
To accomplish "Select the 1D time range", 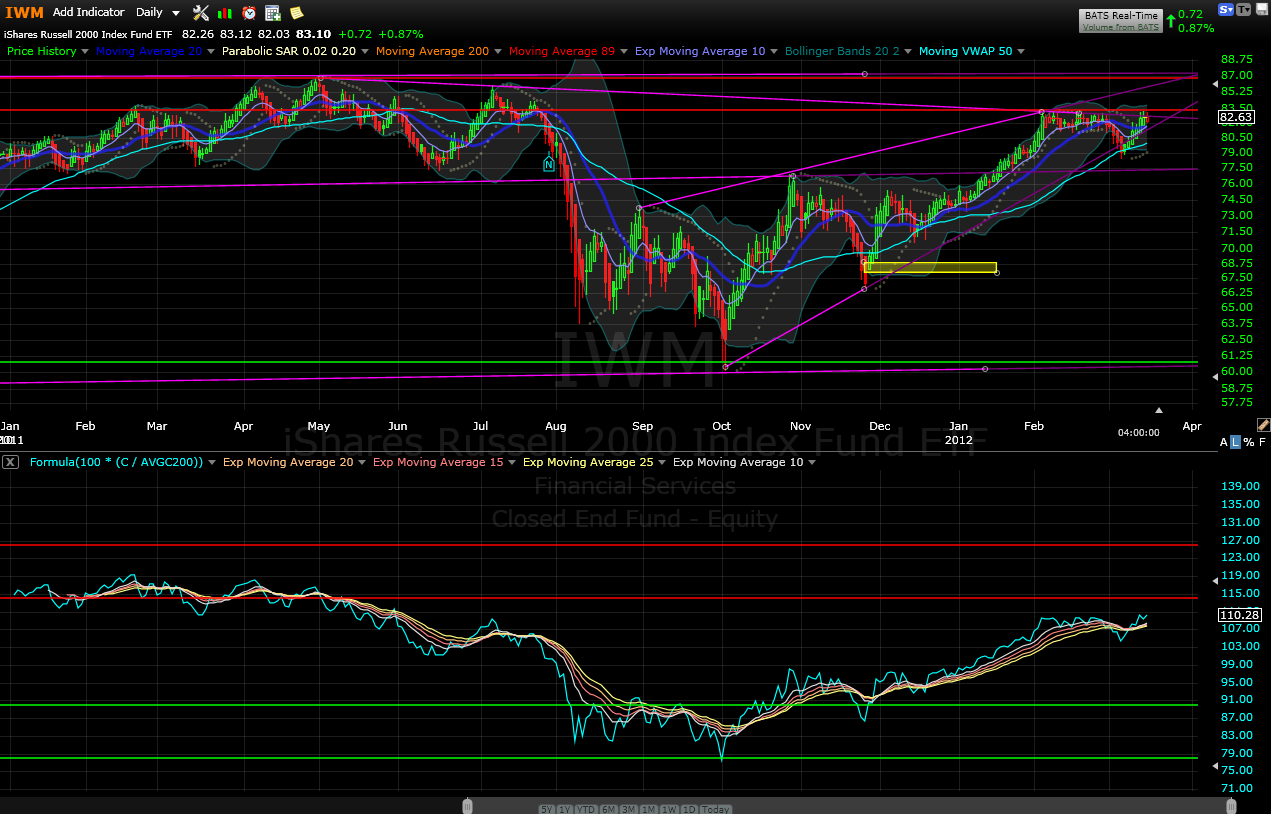I will (689, 809).
